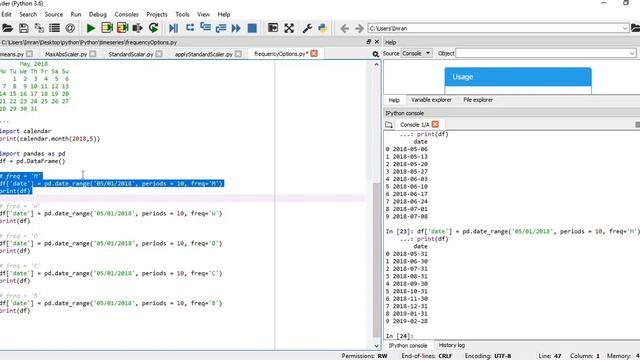The image size is (640, 360).
Task: Open the View menu
Action: pyautogui.click(x=203, y=14)
